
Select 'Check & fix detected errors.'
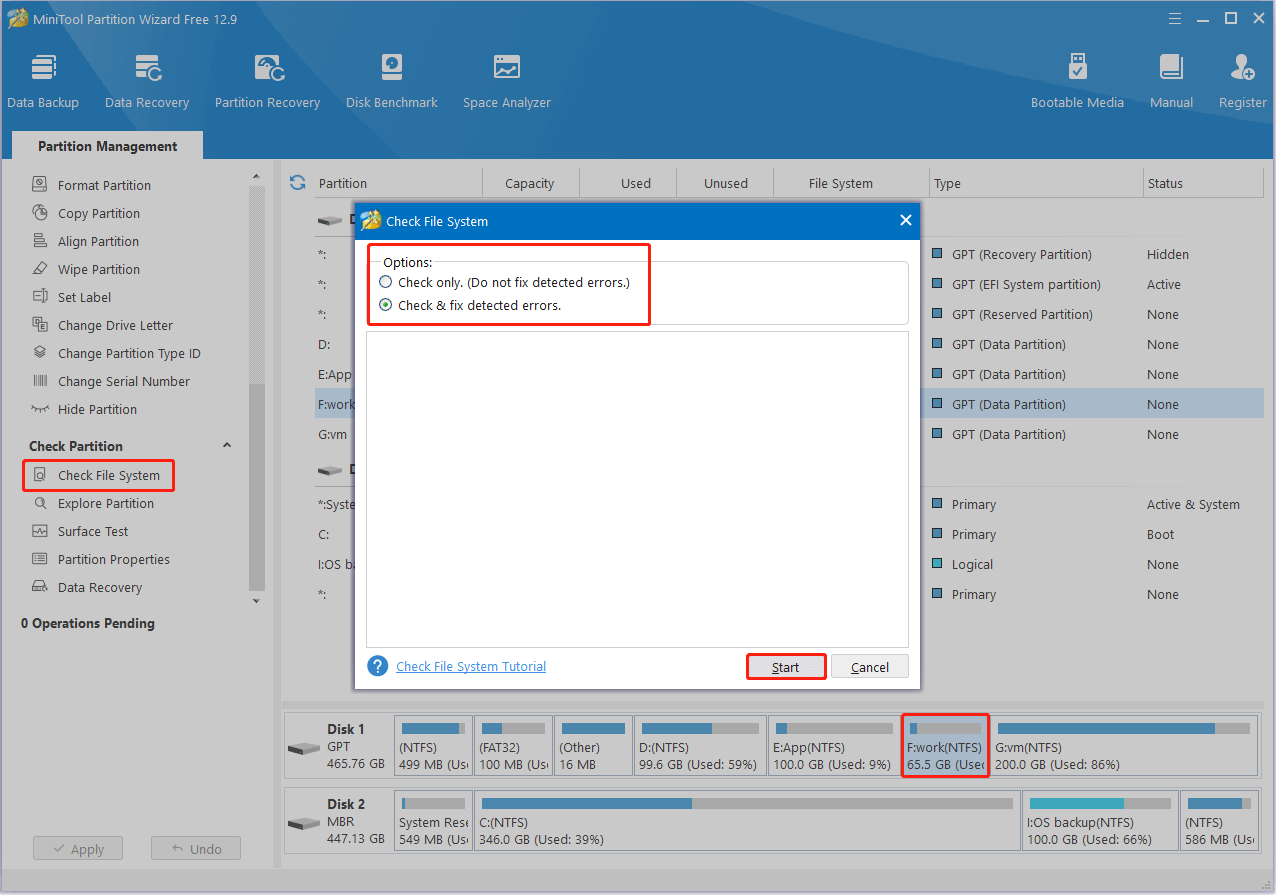385,305
